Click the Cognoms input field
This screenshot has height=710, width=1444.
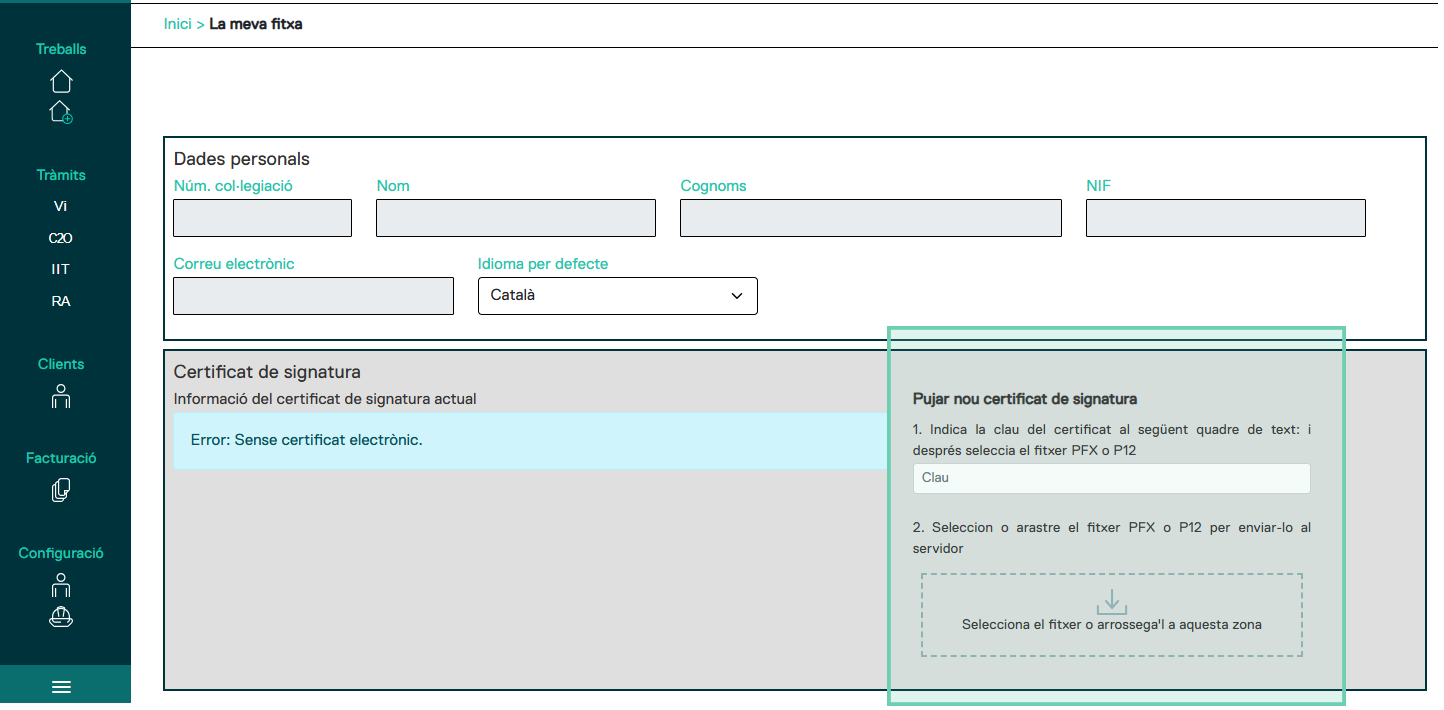870,218
